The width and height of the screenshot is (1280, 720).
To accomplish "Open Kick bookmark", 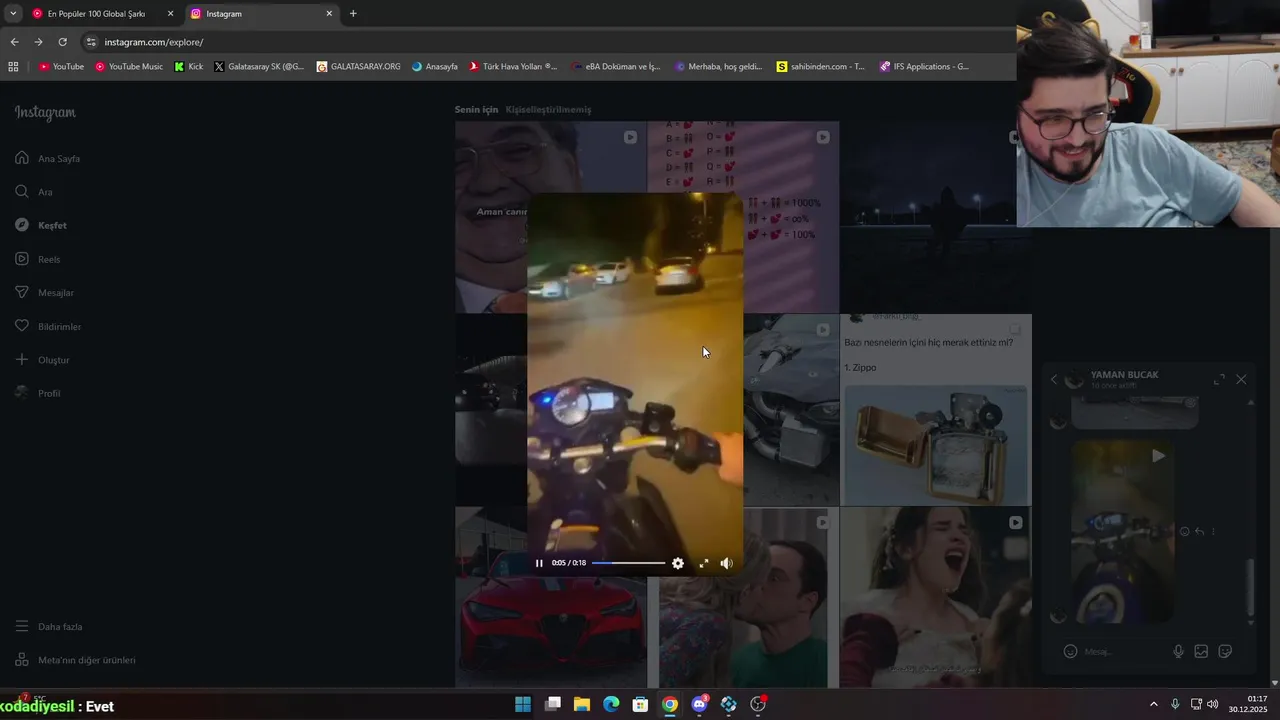I will tap(188, 67).
